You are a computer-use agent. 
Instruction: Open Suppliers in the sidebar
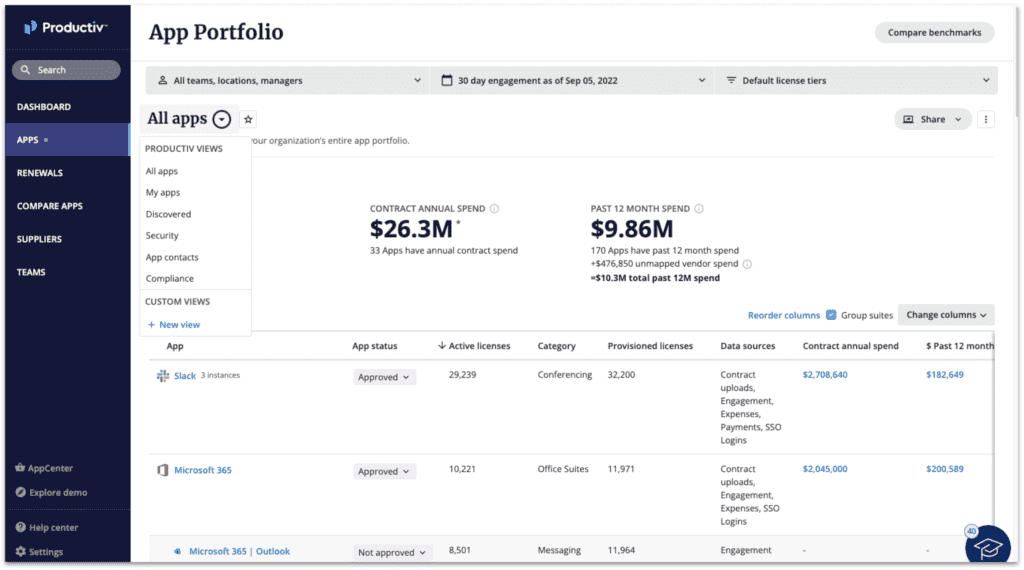click(x=39, y=239)
